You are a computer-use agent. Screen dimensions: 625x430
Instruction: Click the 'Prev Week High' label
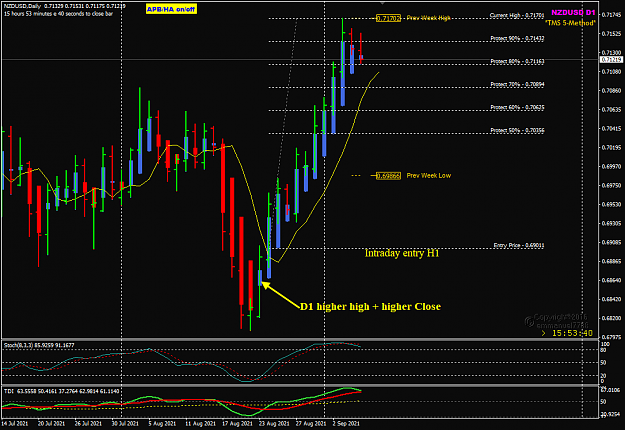428,18
